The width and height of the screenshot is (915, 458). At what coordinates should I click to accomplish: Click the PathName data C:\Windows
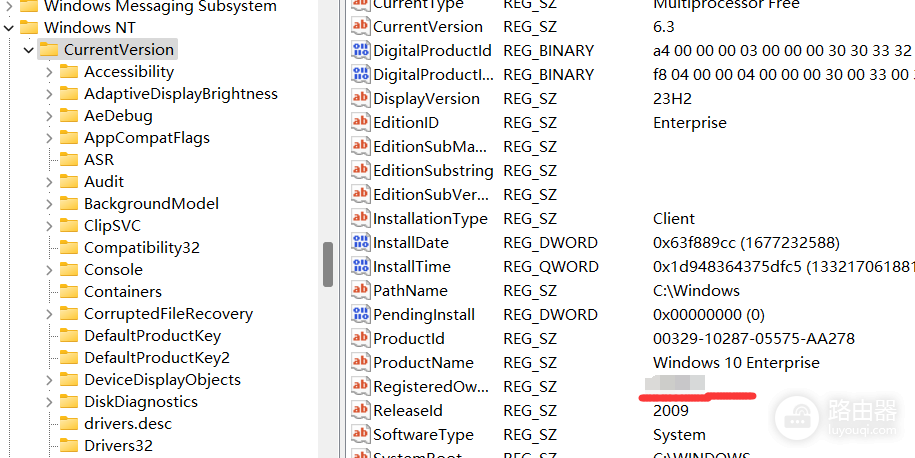pos(696,291)
